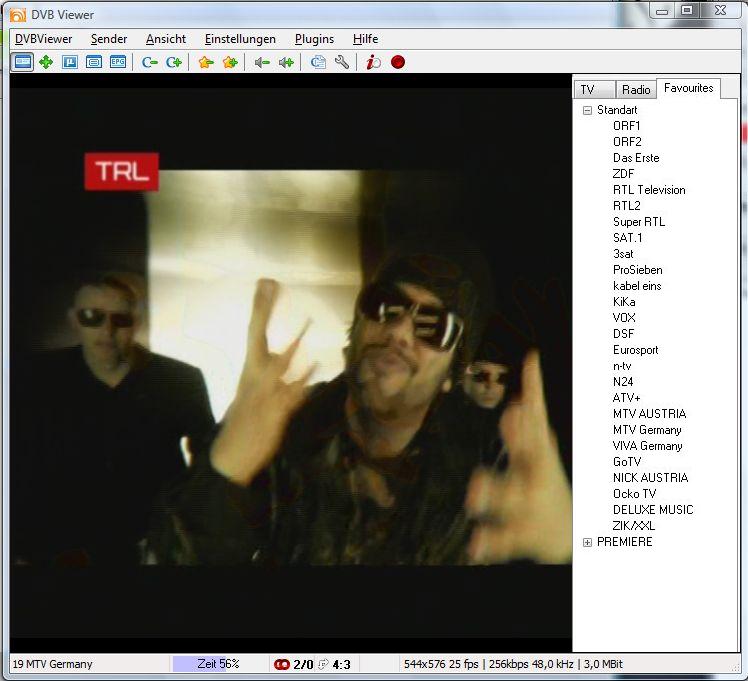Screen dimensions: 748x681
Task: Click the Zeit 56% progress bar
Action: tap(218, 664)
